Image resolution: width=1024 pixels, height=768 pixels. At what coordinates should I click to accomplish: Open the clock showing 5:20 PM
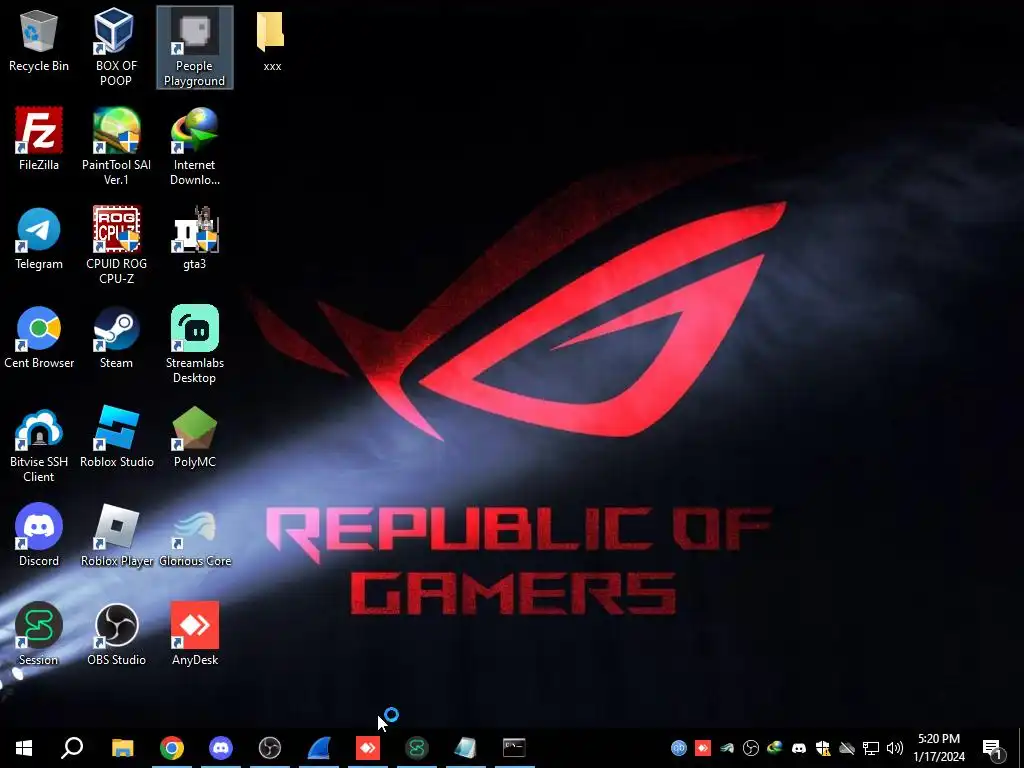click(939, 748)
